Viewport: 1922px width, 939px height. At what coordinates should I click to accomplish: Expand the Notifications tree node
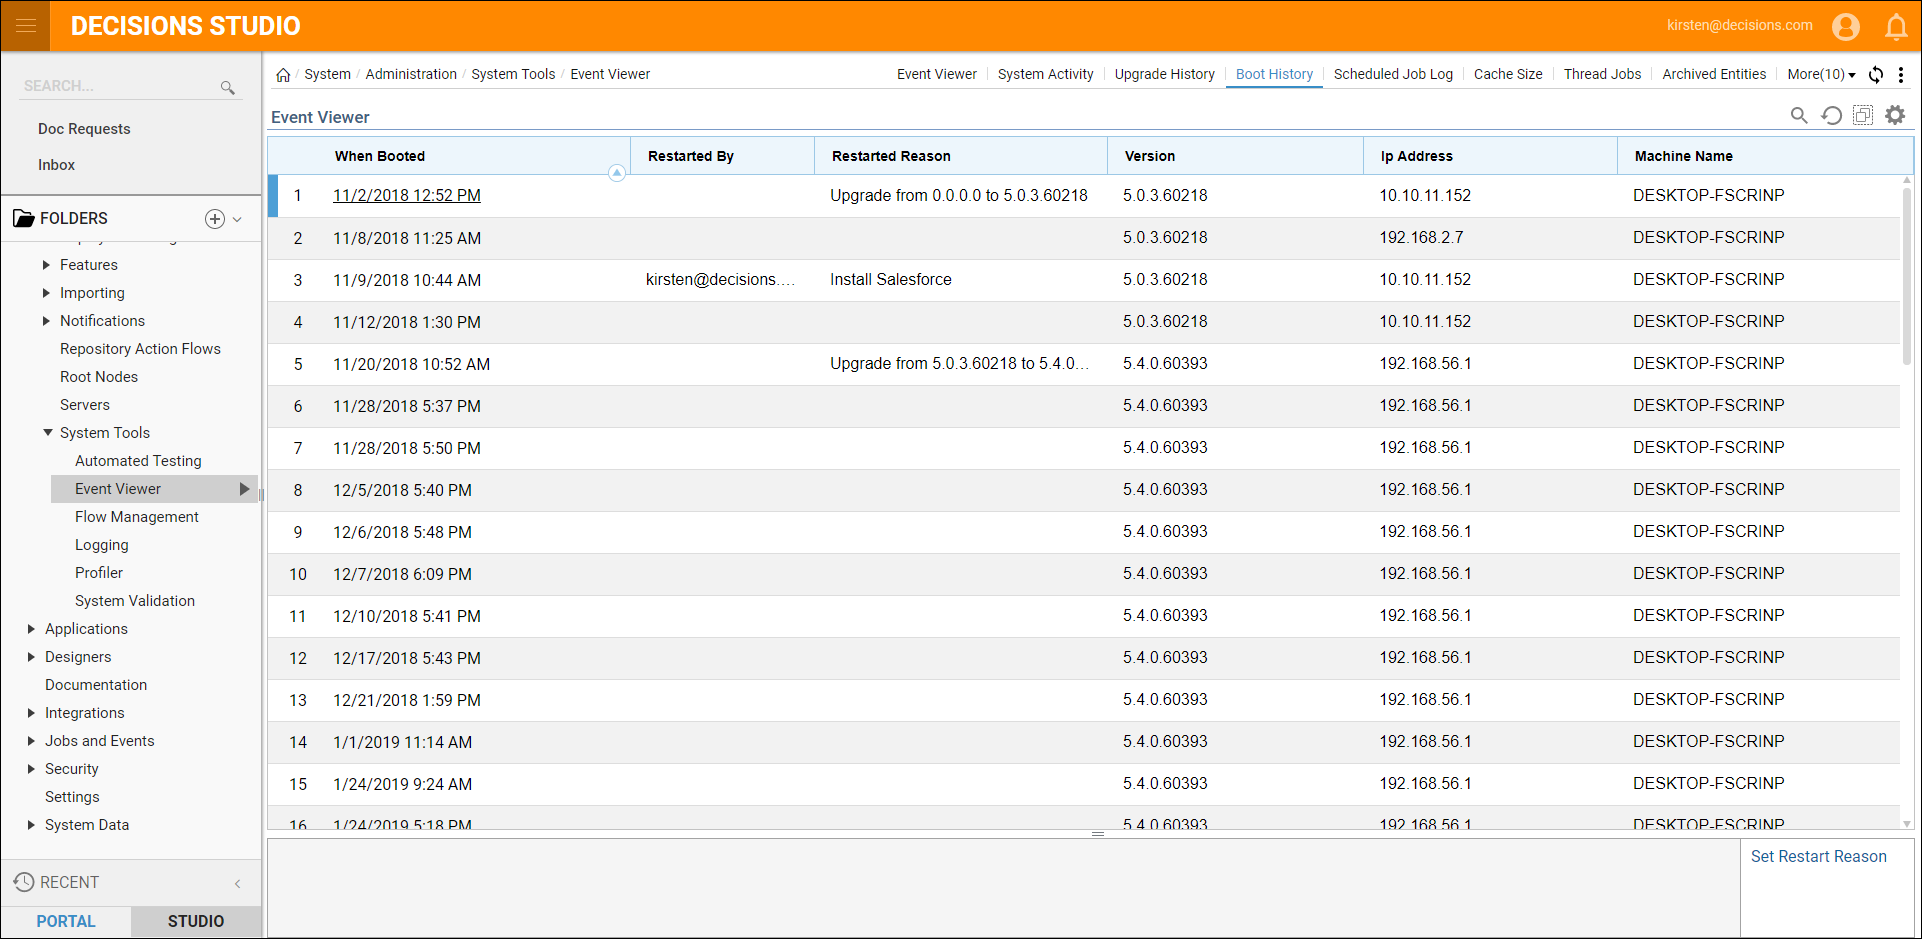pos(46,321)
